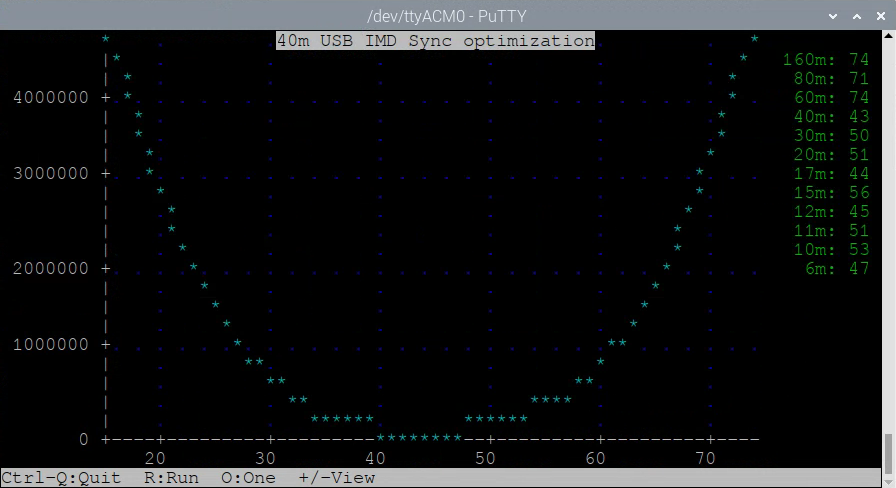Minimize the PuTTY window

pos(832,15)
